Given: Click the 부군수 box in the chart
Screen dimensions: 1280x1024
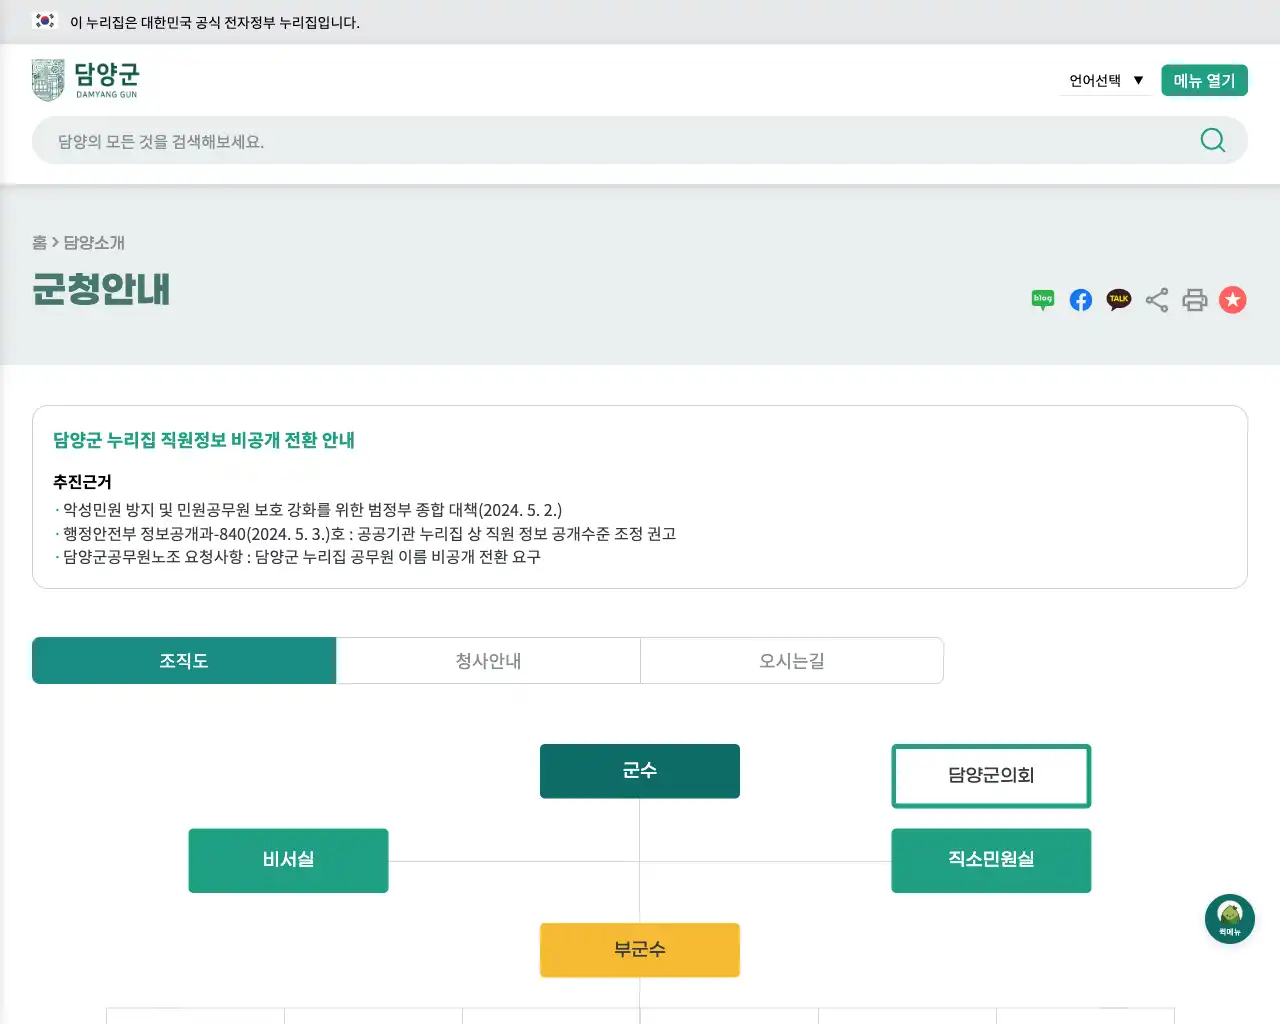Looking at the screenshot, I should [x=639, y=950].
